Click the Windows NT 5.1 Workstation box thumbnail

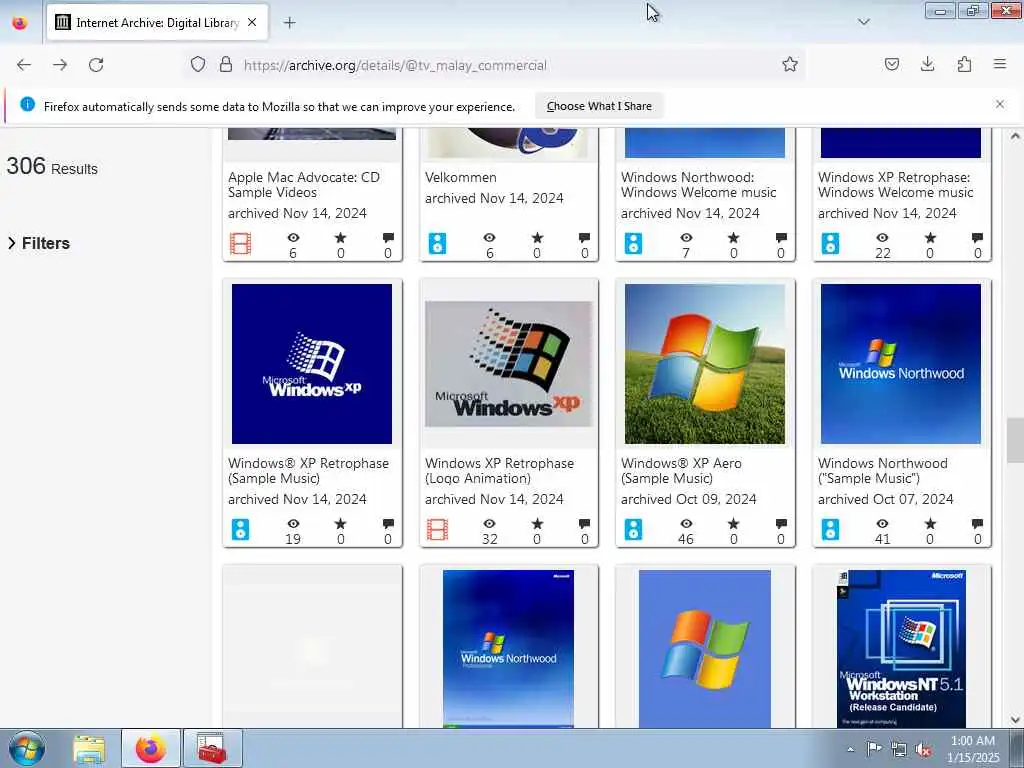pos(901,648)
